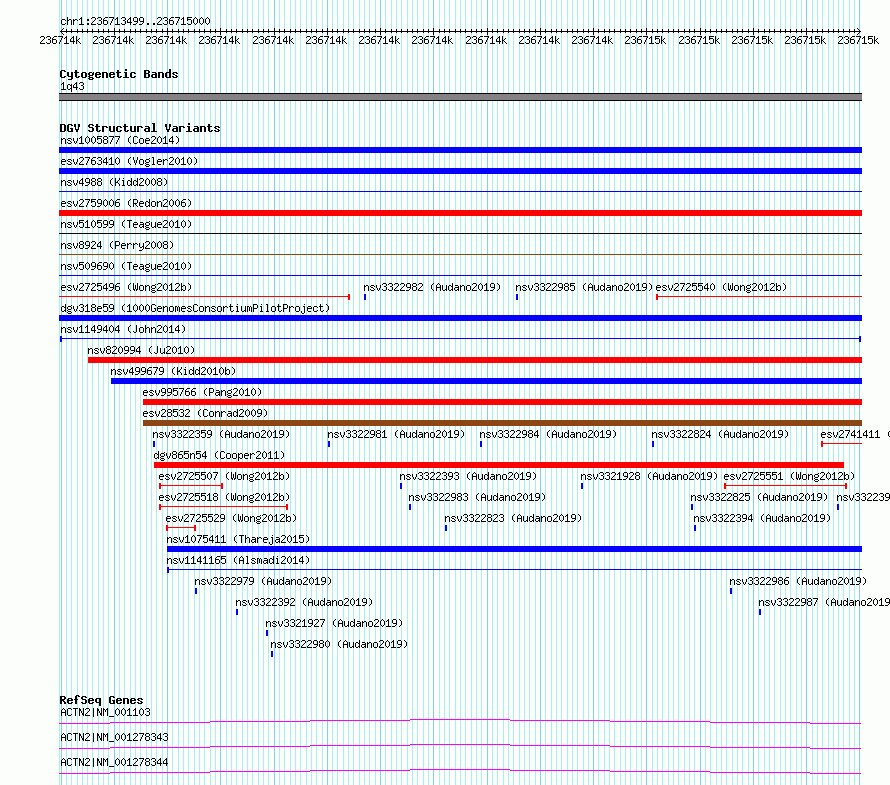Open nsv3322824 (Audano2019) variant label
This screenshot has width=890, height=785.
tap(720, 434)
